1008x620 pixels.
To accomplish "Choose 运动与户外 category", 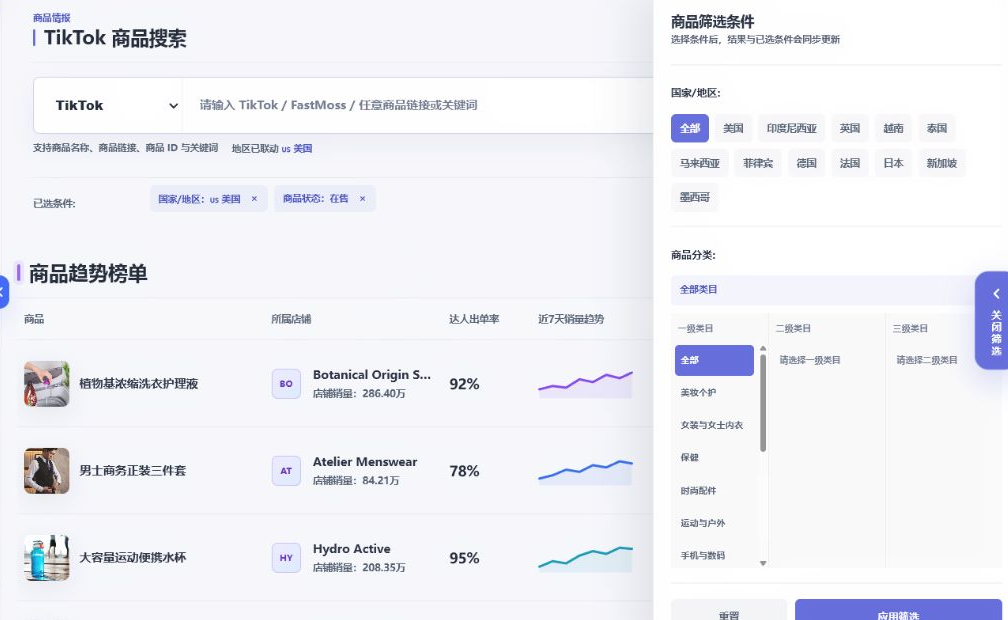I will pyautogui.click(x=714, y=523).
